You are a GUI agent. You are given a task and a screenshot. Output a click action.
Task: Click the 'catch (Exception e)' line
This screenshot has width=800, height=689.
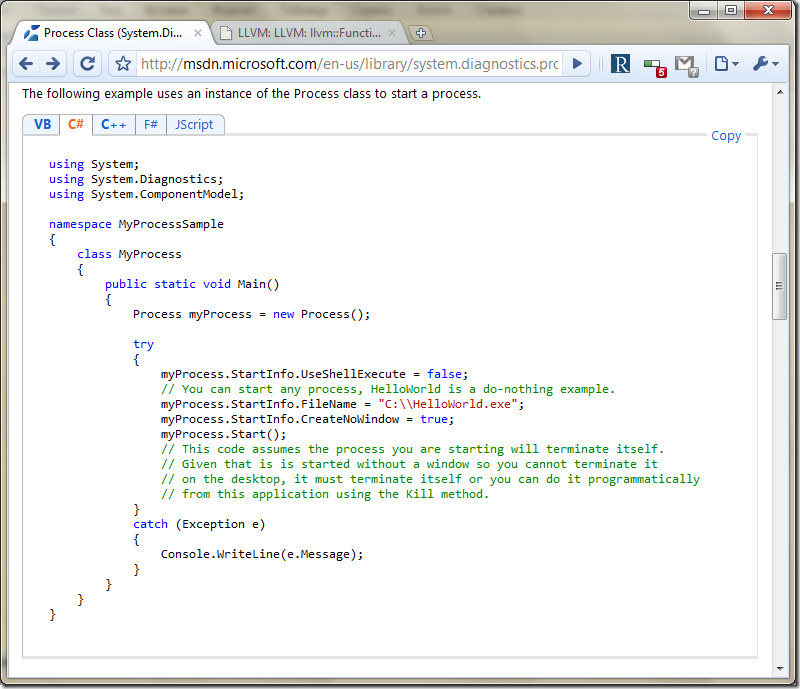coord(199,524)
